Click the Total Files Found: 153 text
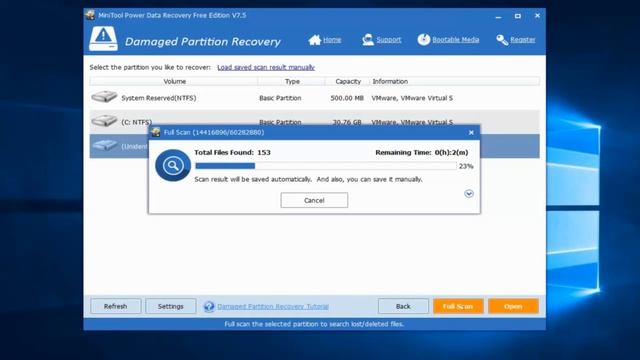Screen dimensions: 640x360 (232, 152)
